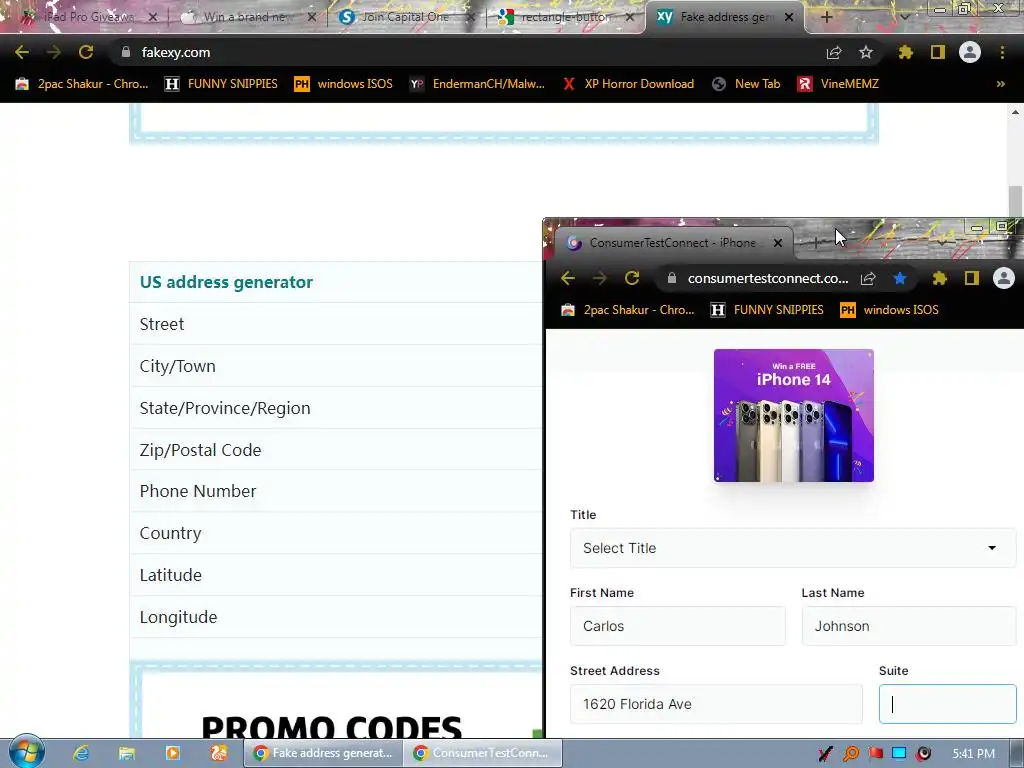Bookmark fakexy.com with the star icon
The height and width of the screenshot is (768, 1024).
[866, 52]
